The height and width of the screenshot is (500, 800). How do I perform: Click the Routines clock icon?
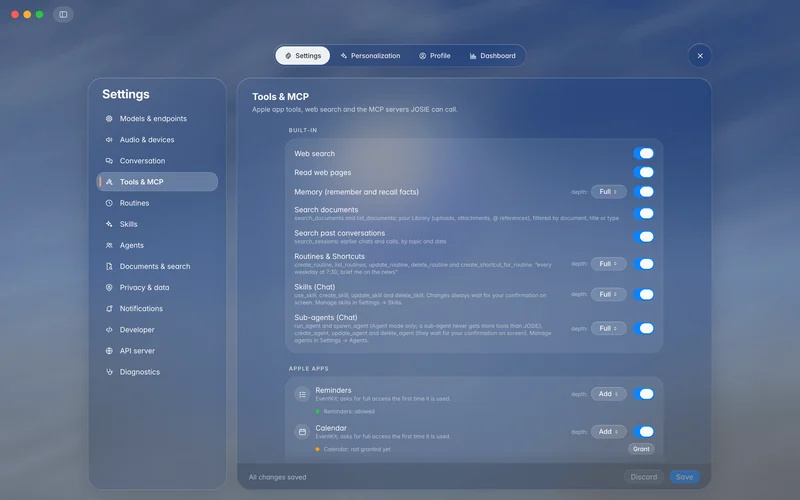click(x=109, y=203)
